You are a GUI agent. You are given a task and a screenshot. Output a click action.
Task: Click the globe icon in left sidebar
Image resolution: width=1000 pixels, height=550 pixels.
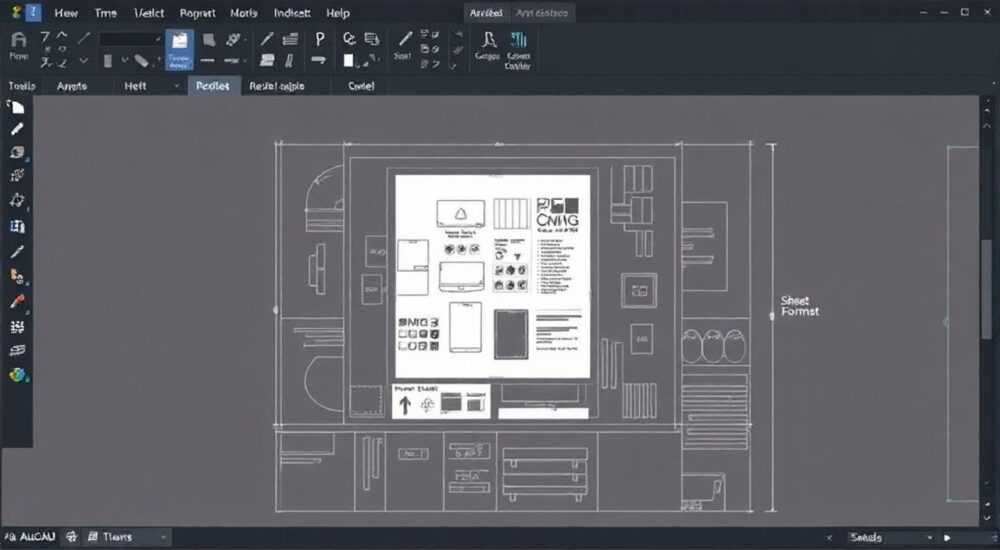pyautogui.click(x=17, y=375)
